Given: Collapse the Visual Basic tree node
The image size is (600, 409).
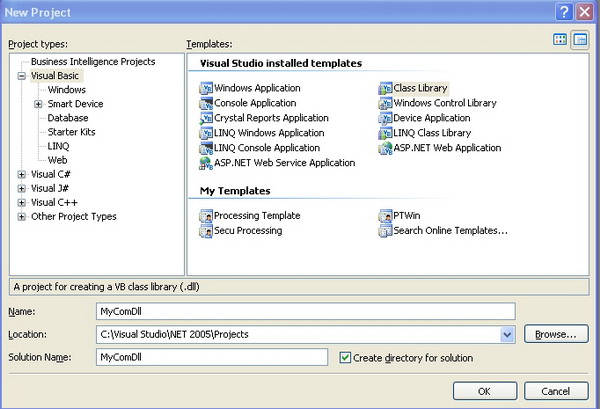Looking at the screenshot, I should pyautogui.click(x=22, y=76).
